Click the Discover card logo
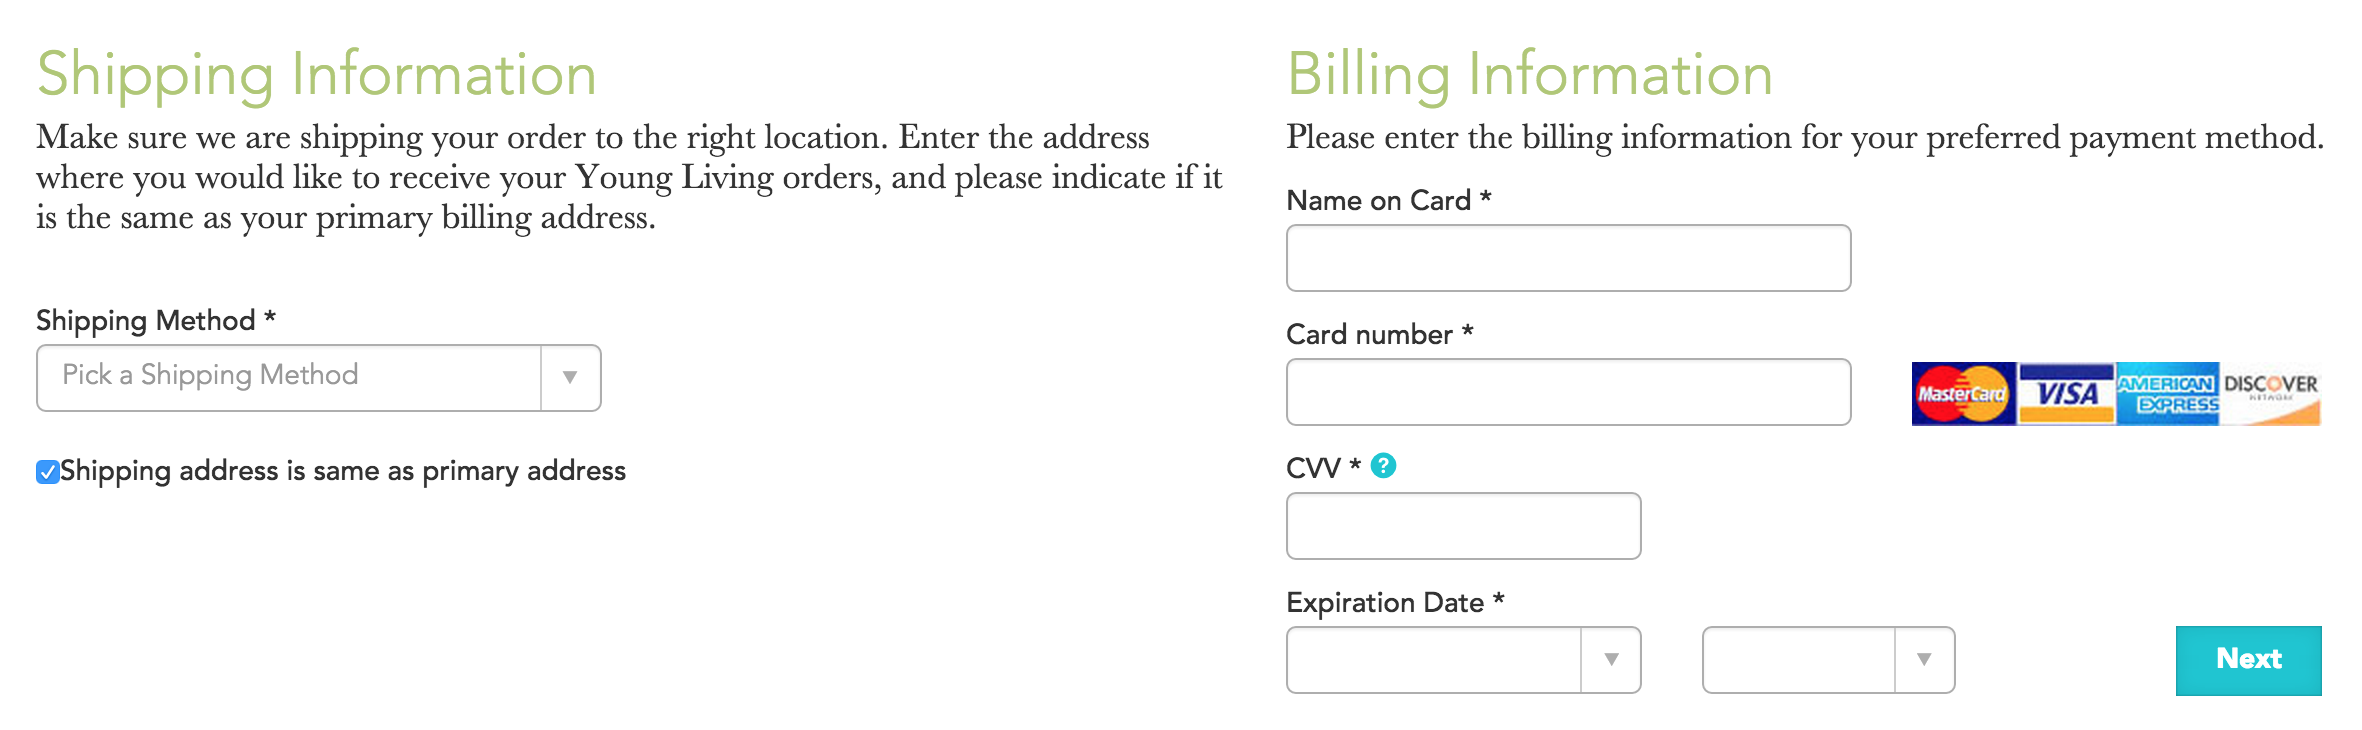The width and height of the screenshot is (2362, 730). pyautogui.click(x=2270, y=394)
